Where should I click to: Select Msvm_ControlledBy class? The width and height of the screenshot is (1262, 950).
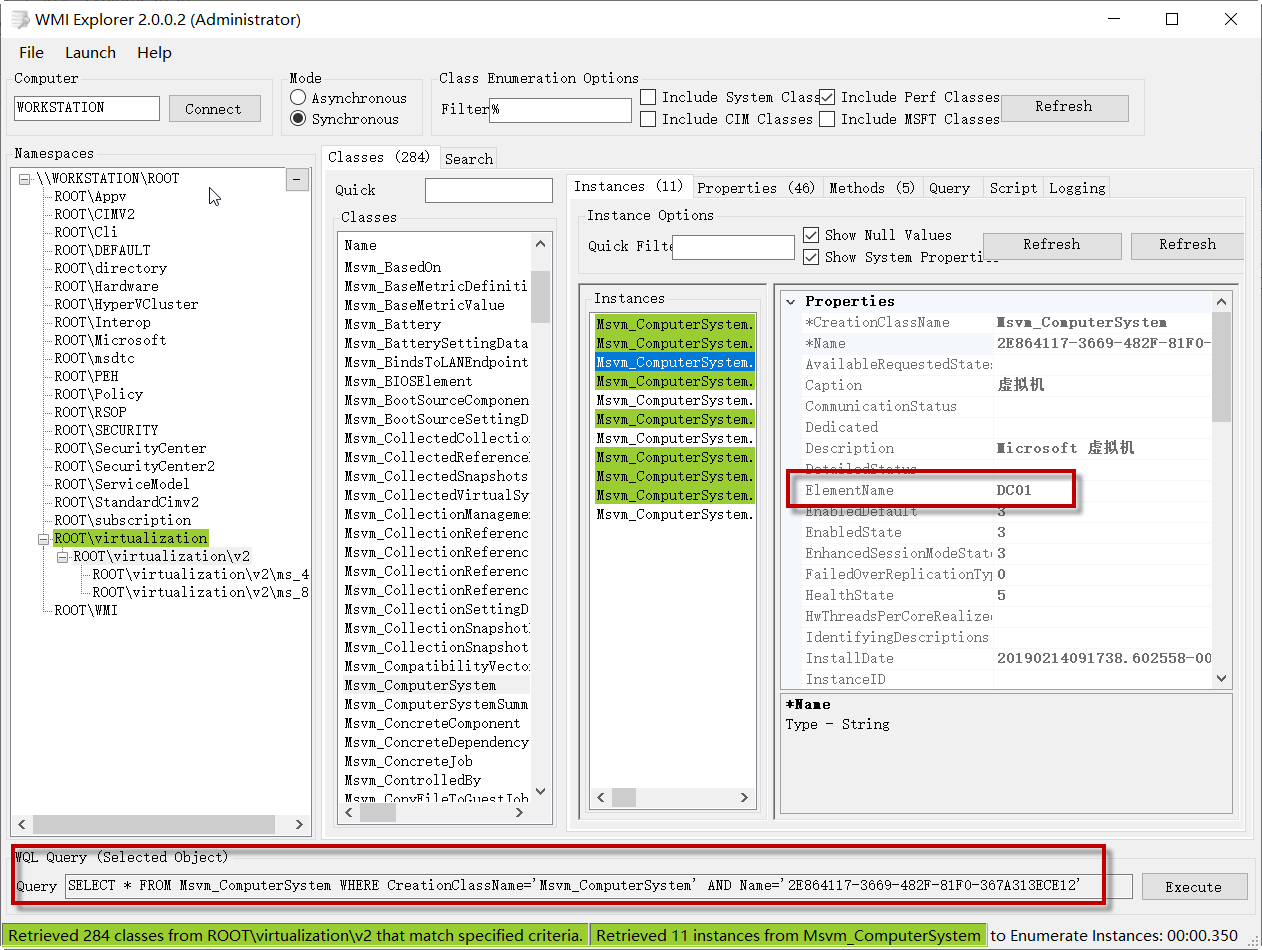(x=413, y=780)
